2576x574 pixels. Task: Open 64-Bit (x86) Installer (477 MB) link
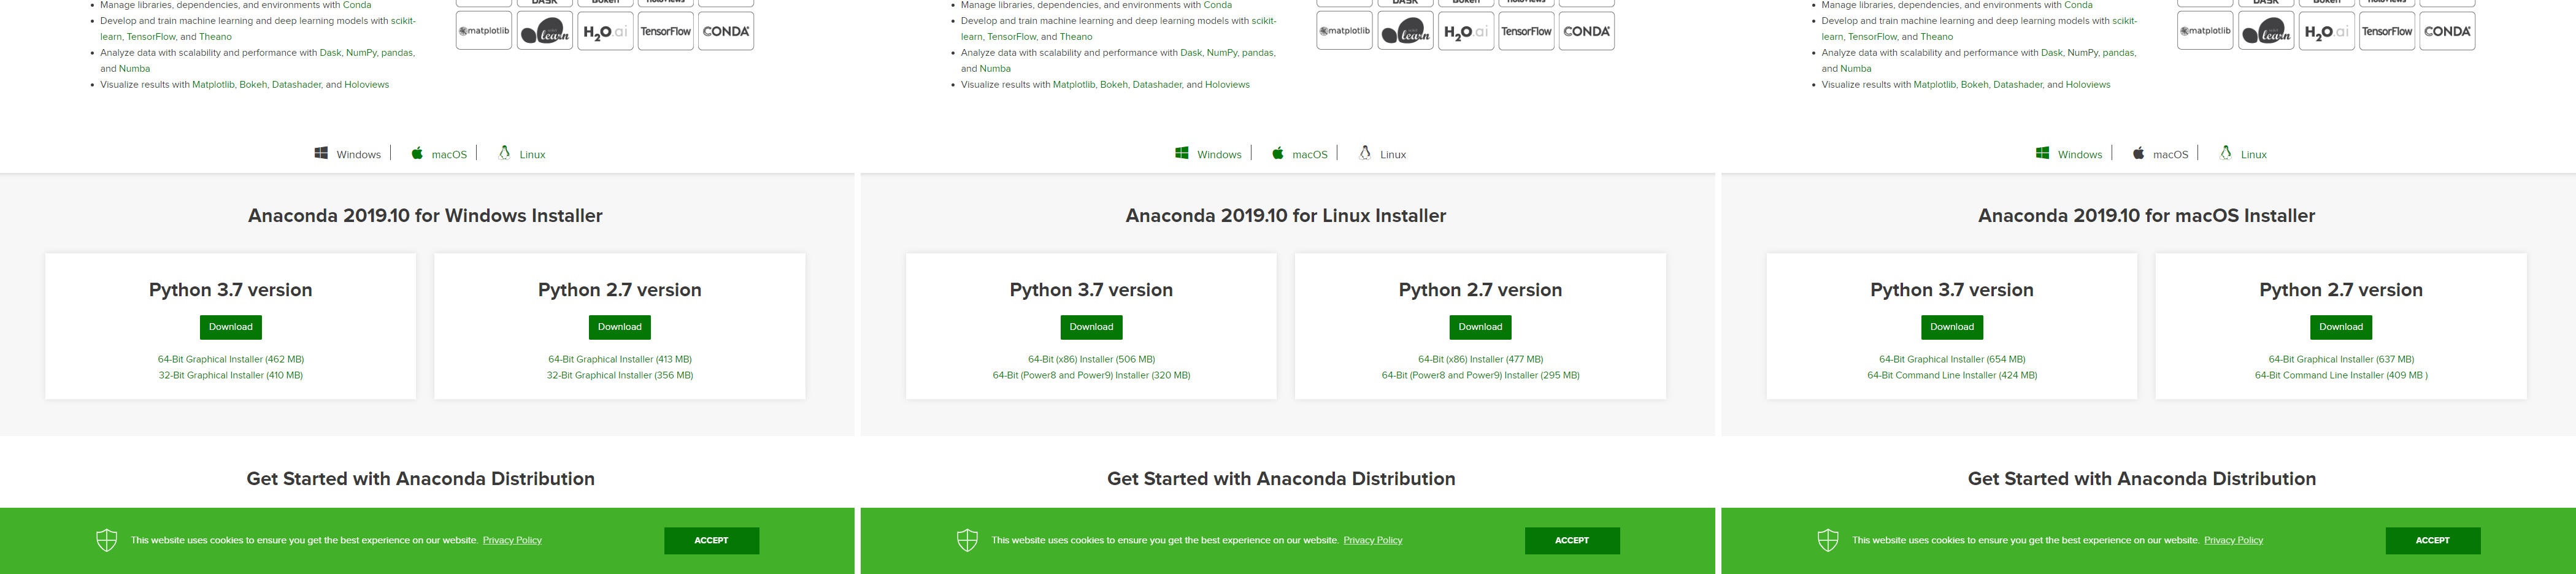pyautogui.click(x=1480, y=359)
